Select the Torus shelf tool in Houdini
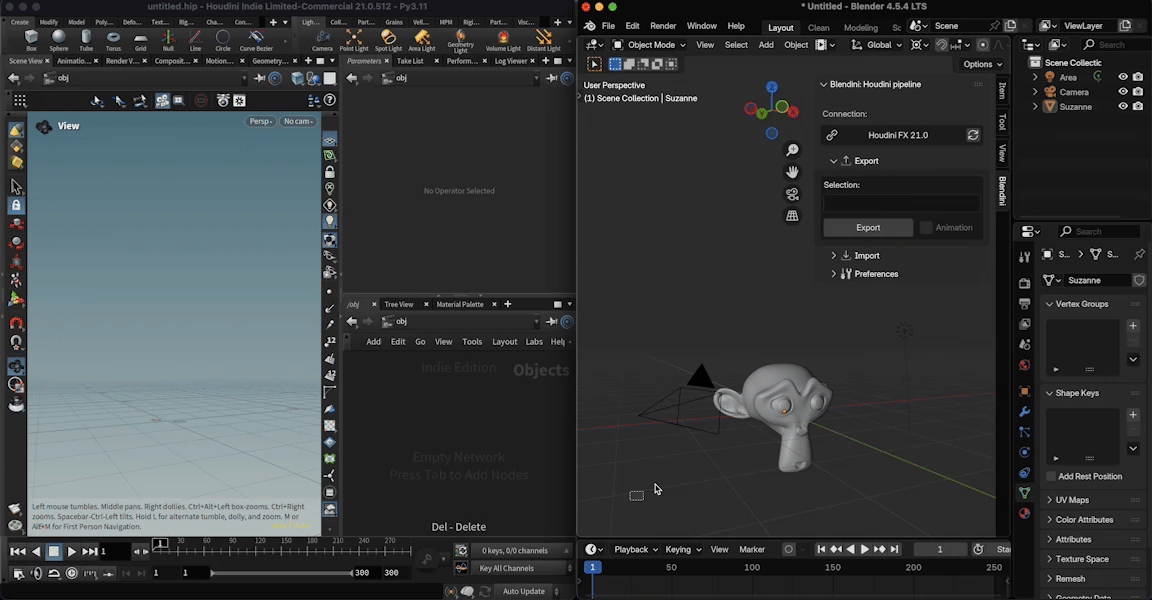This screenshot has width=1152, height=600. [113, 40]
